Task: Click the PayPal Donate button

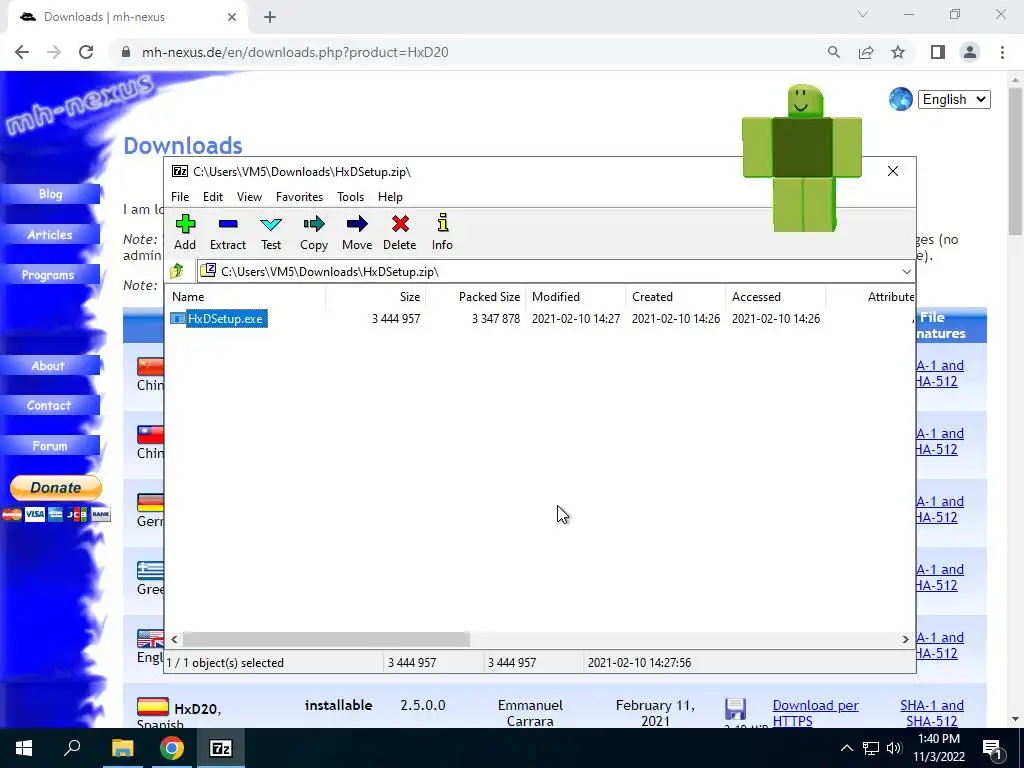Action: click(x=56, y=488)
